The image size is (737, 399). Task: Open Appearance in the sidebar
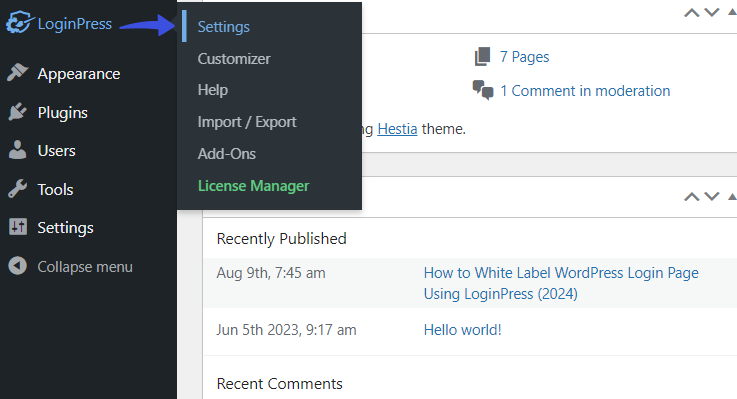79,74
